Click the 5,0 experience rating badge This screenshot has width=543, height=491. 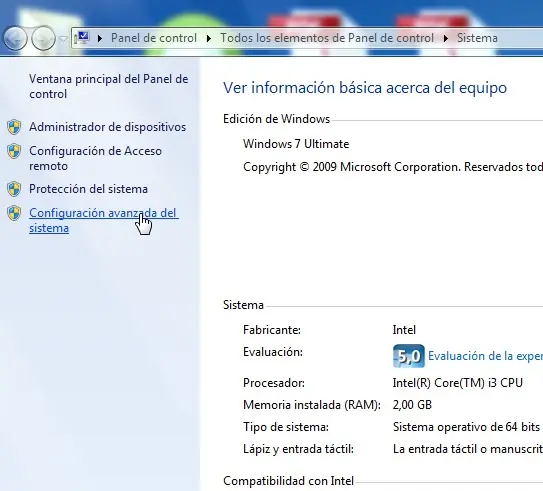point(409,356)
